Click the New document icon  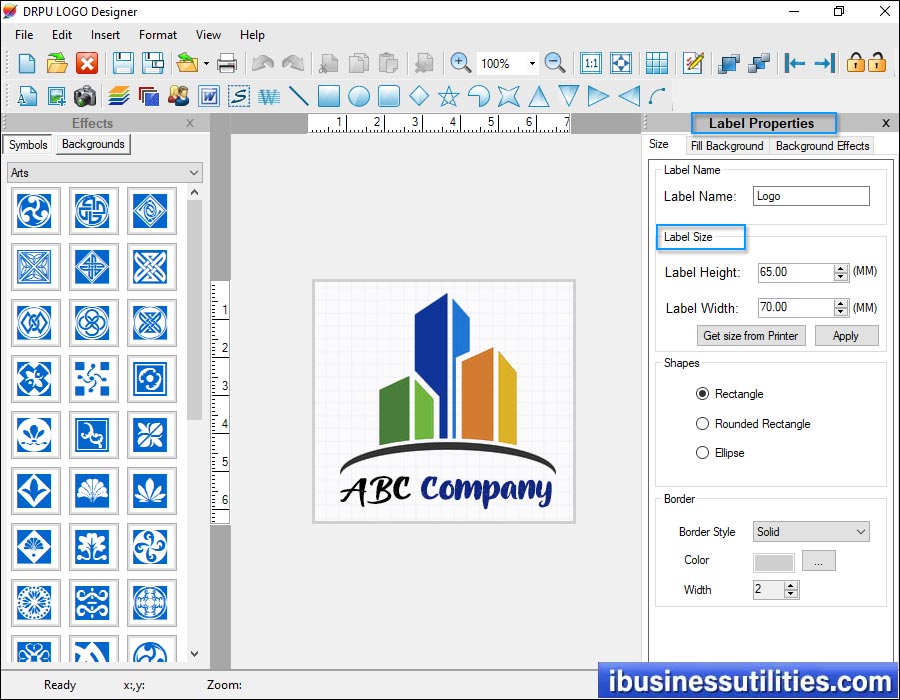pos(27,63)
